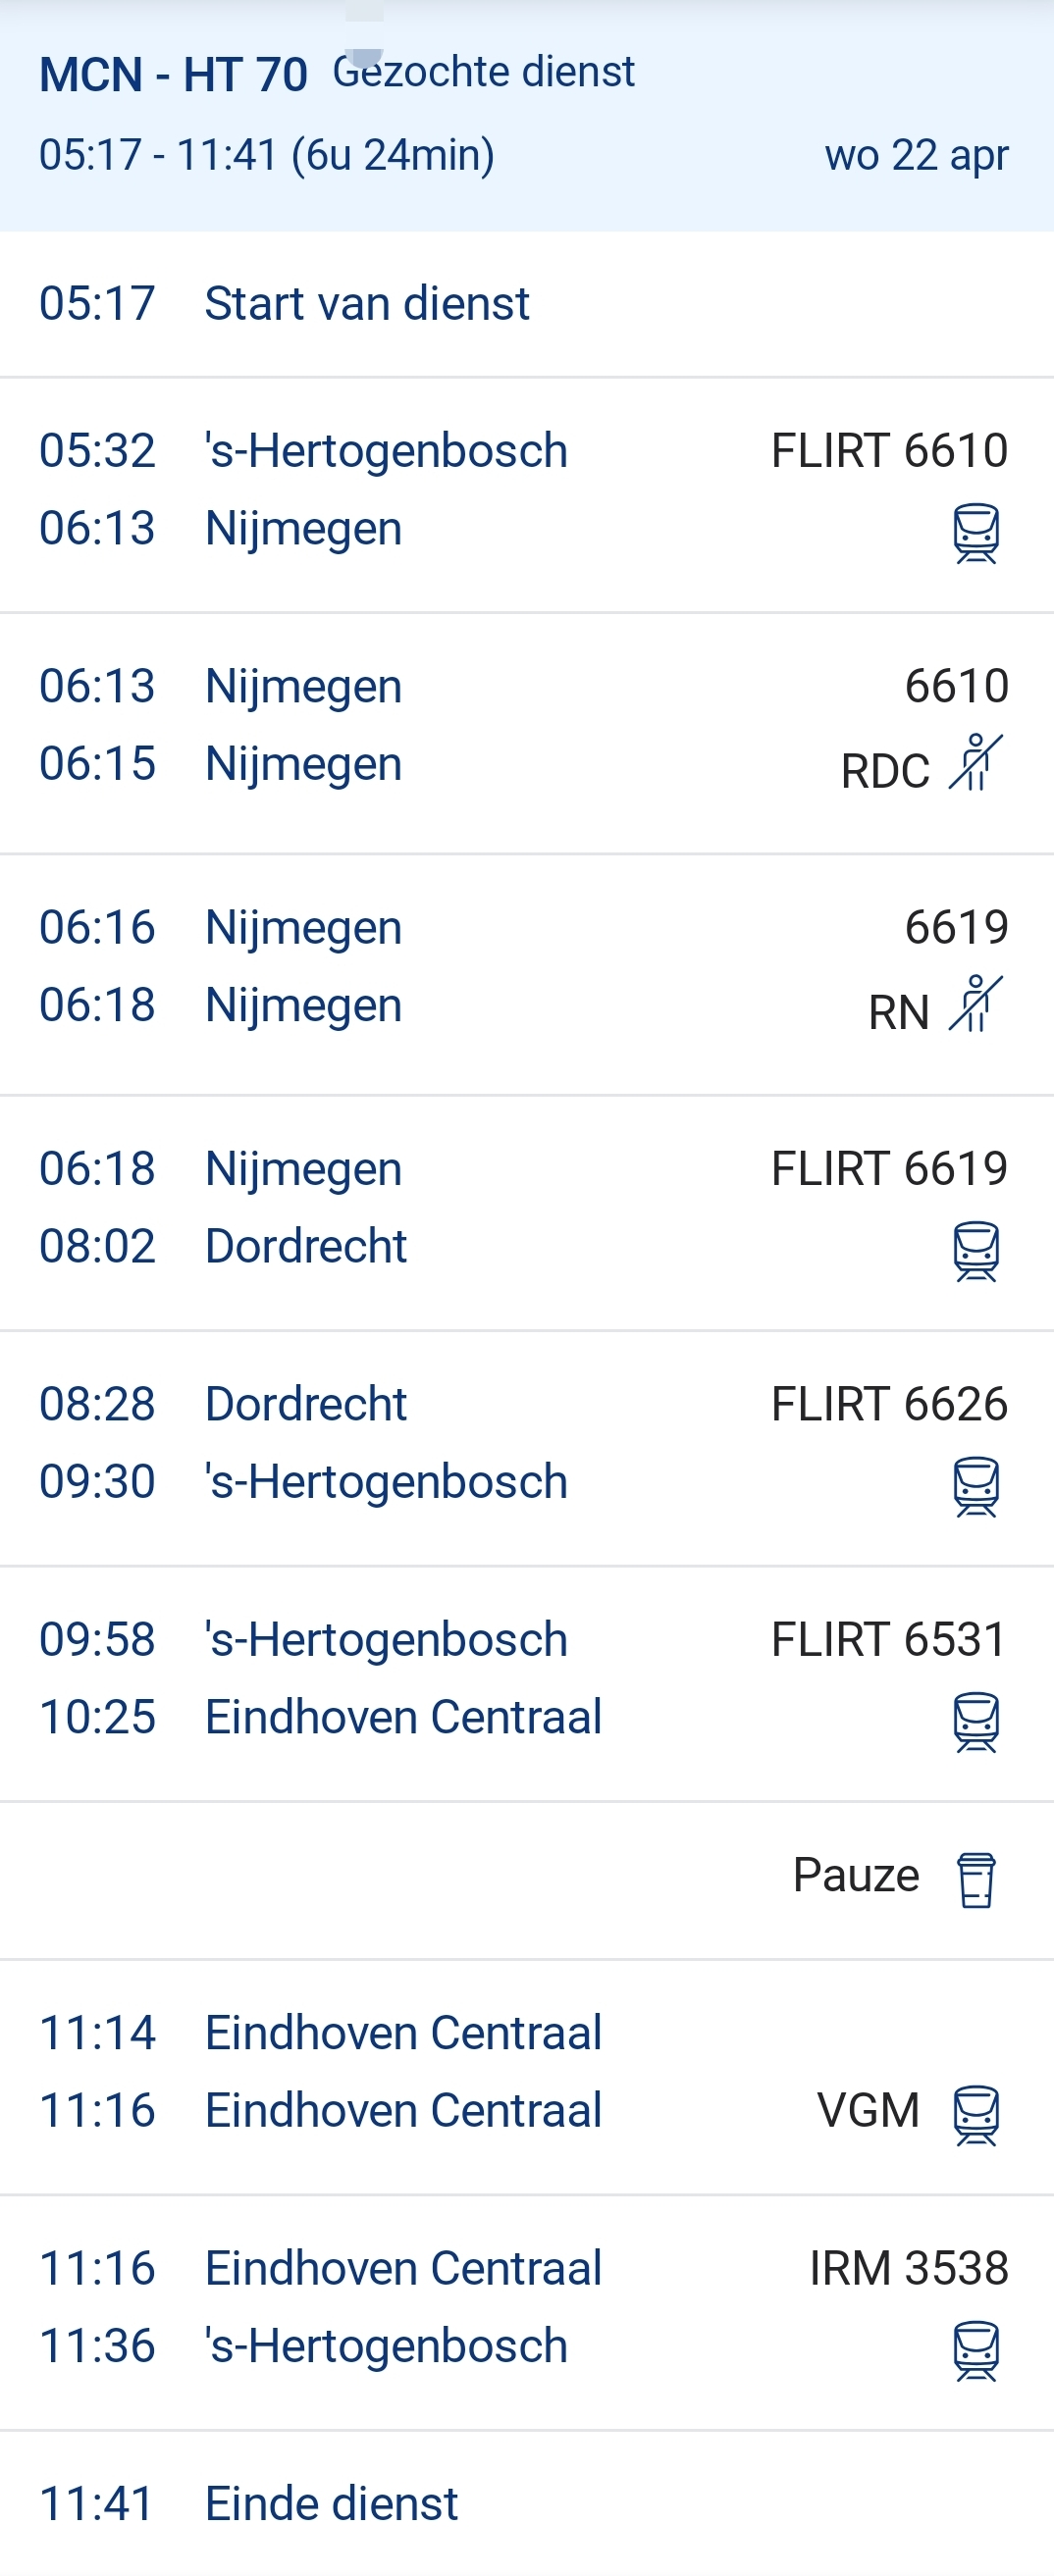Viewport: 1054px width, 2576px height.
Task: Tap the 11:14 Eindhoven Centraal entry
Action: tap(403, 2033)
